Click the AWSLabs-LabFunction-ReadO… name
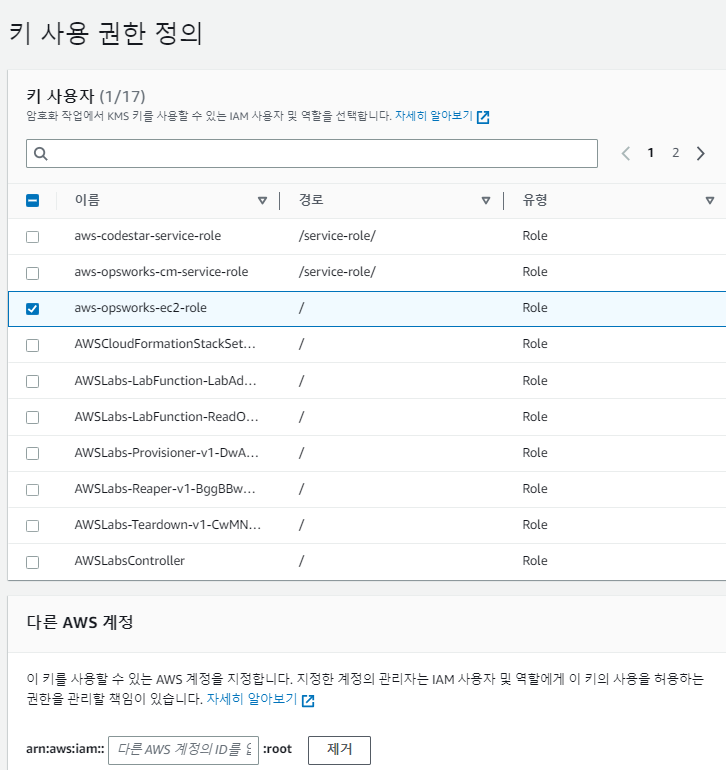The width and height of the screenshot is (726, 770). click(167, 416)
